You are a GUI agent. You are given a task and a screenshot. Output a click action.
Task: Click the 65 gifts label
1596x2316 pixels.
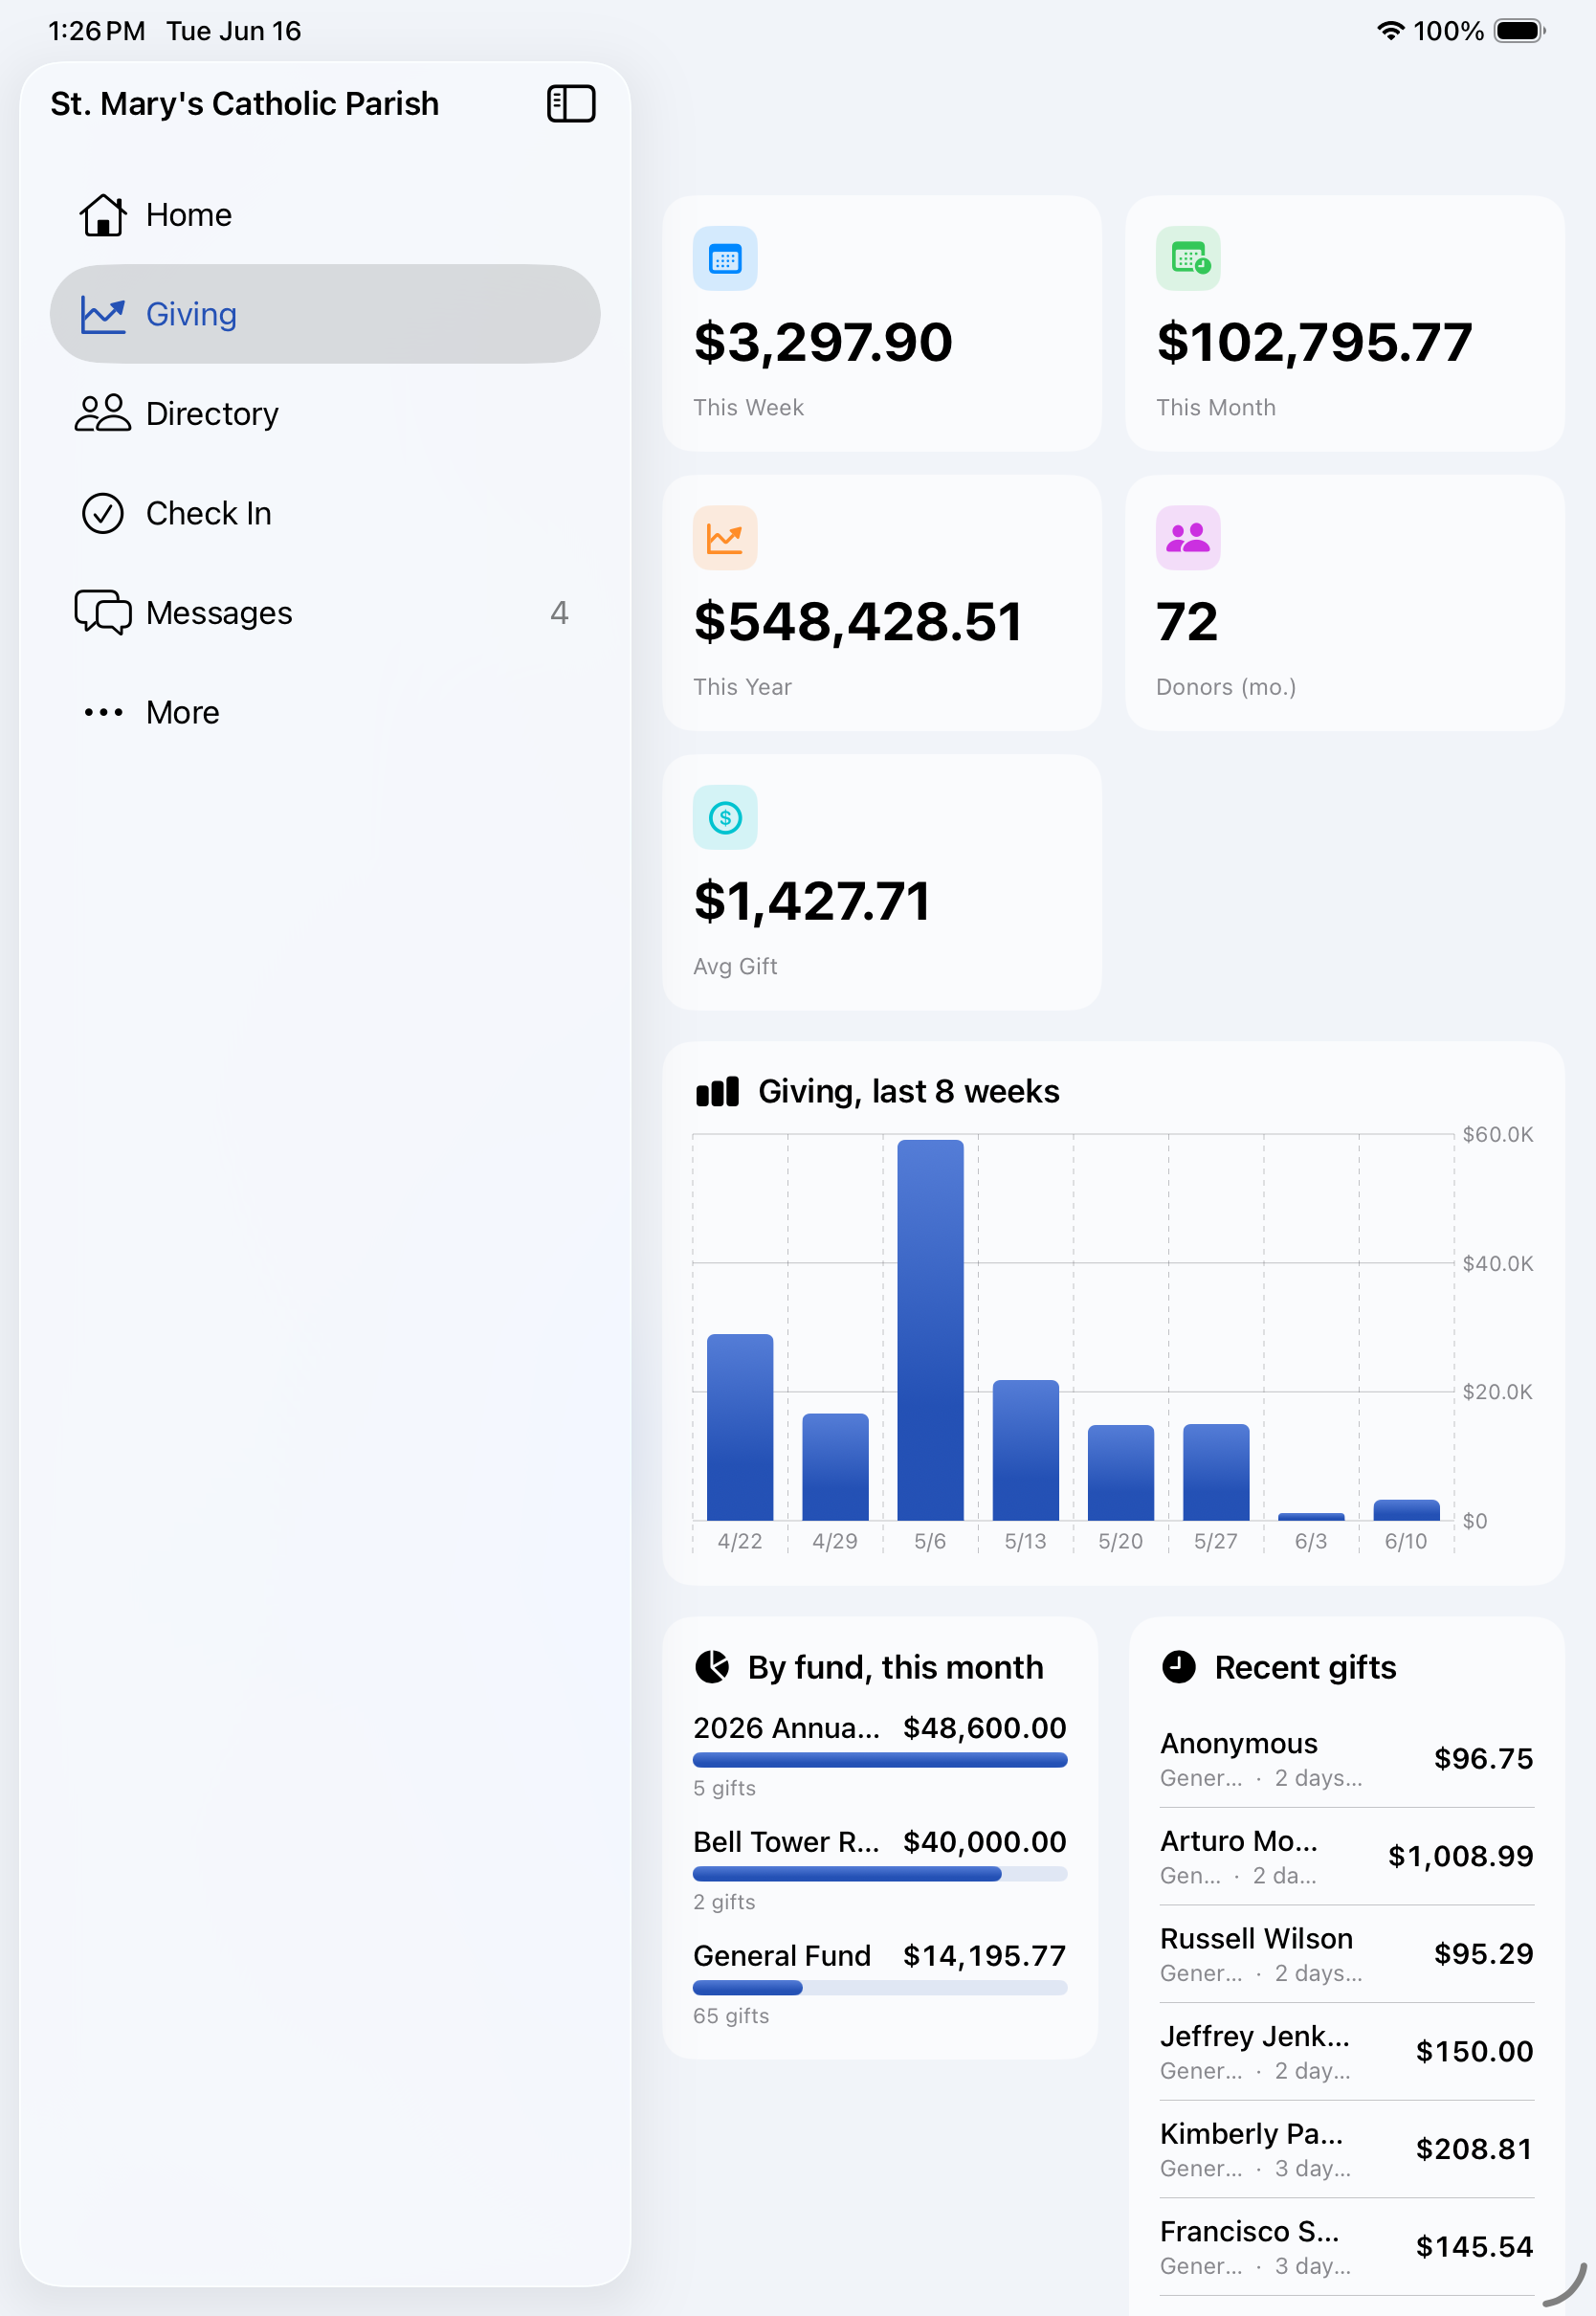coord(731,2016)
